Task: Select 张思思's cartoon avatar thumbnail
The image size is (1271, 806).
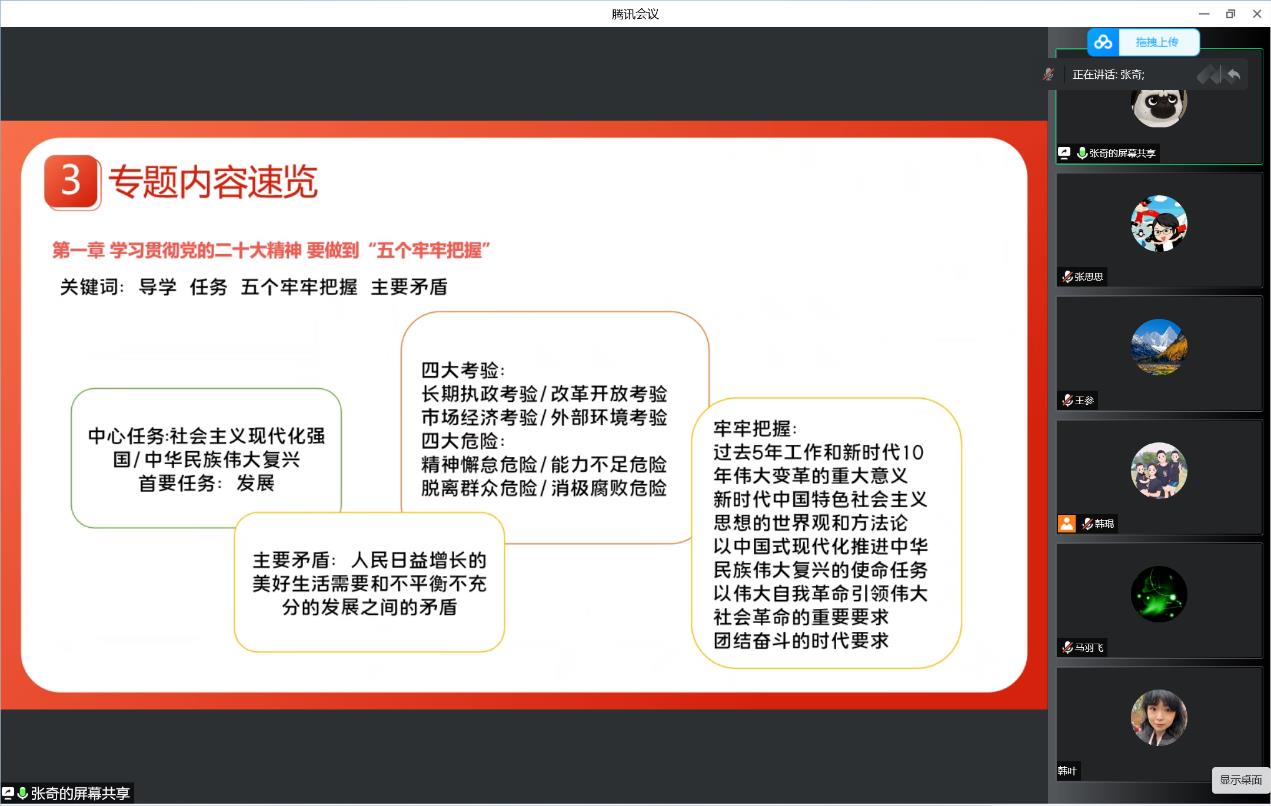Action: pyautogui.click(x=1158, y=223)
